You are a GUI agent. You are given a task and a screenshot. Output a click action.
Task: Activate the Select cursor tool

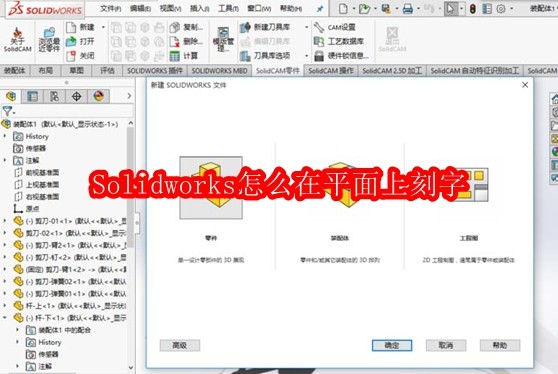pos(451,9)
